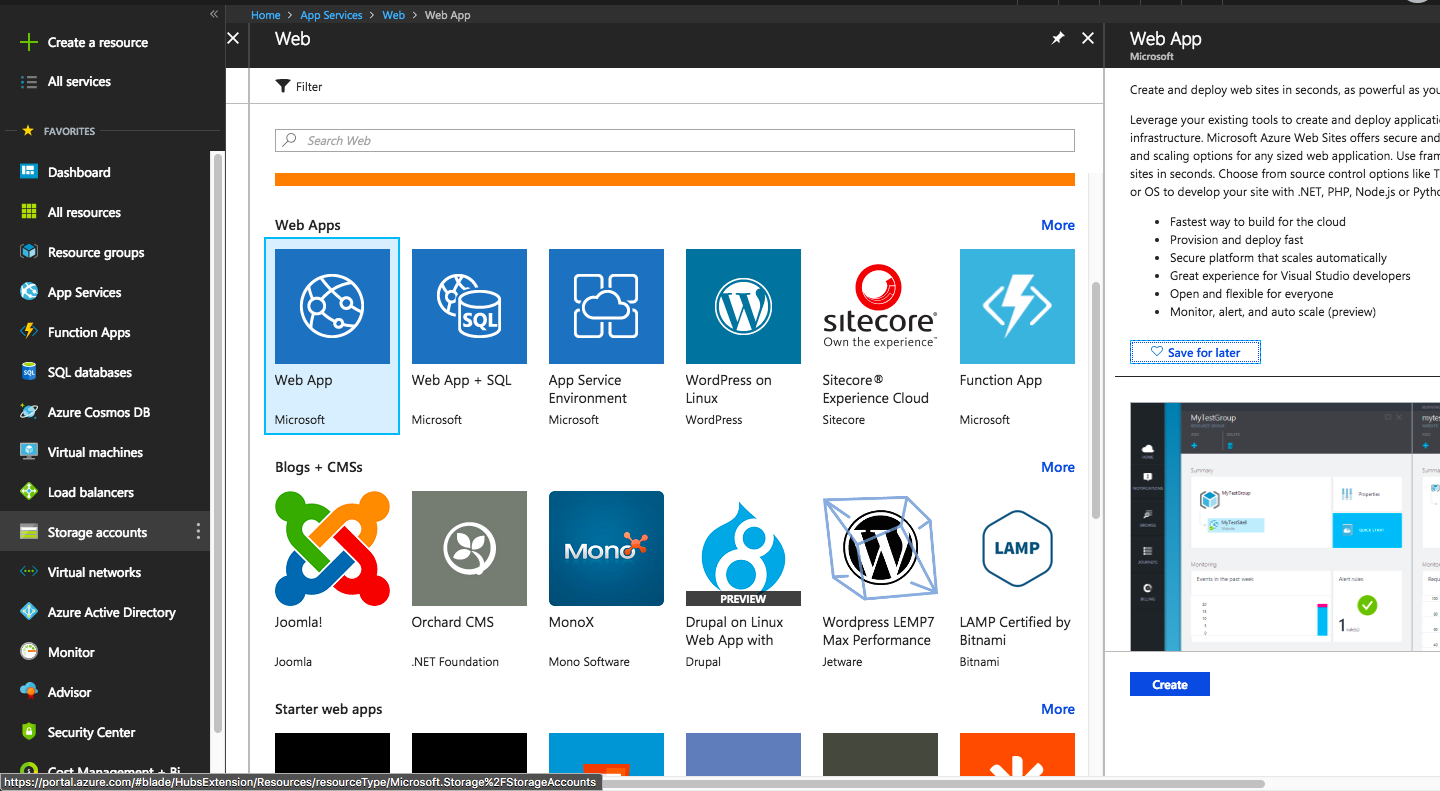Open Security Center shield icon

[29, 732]
